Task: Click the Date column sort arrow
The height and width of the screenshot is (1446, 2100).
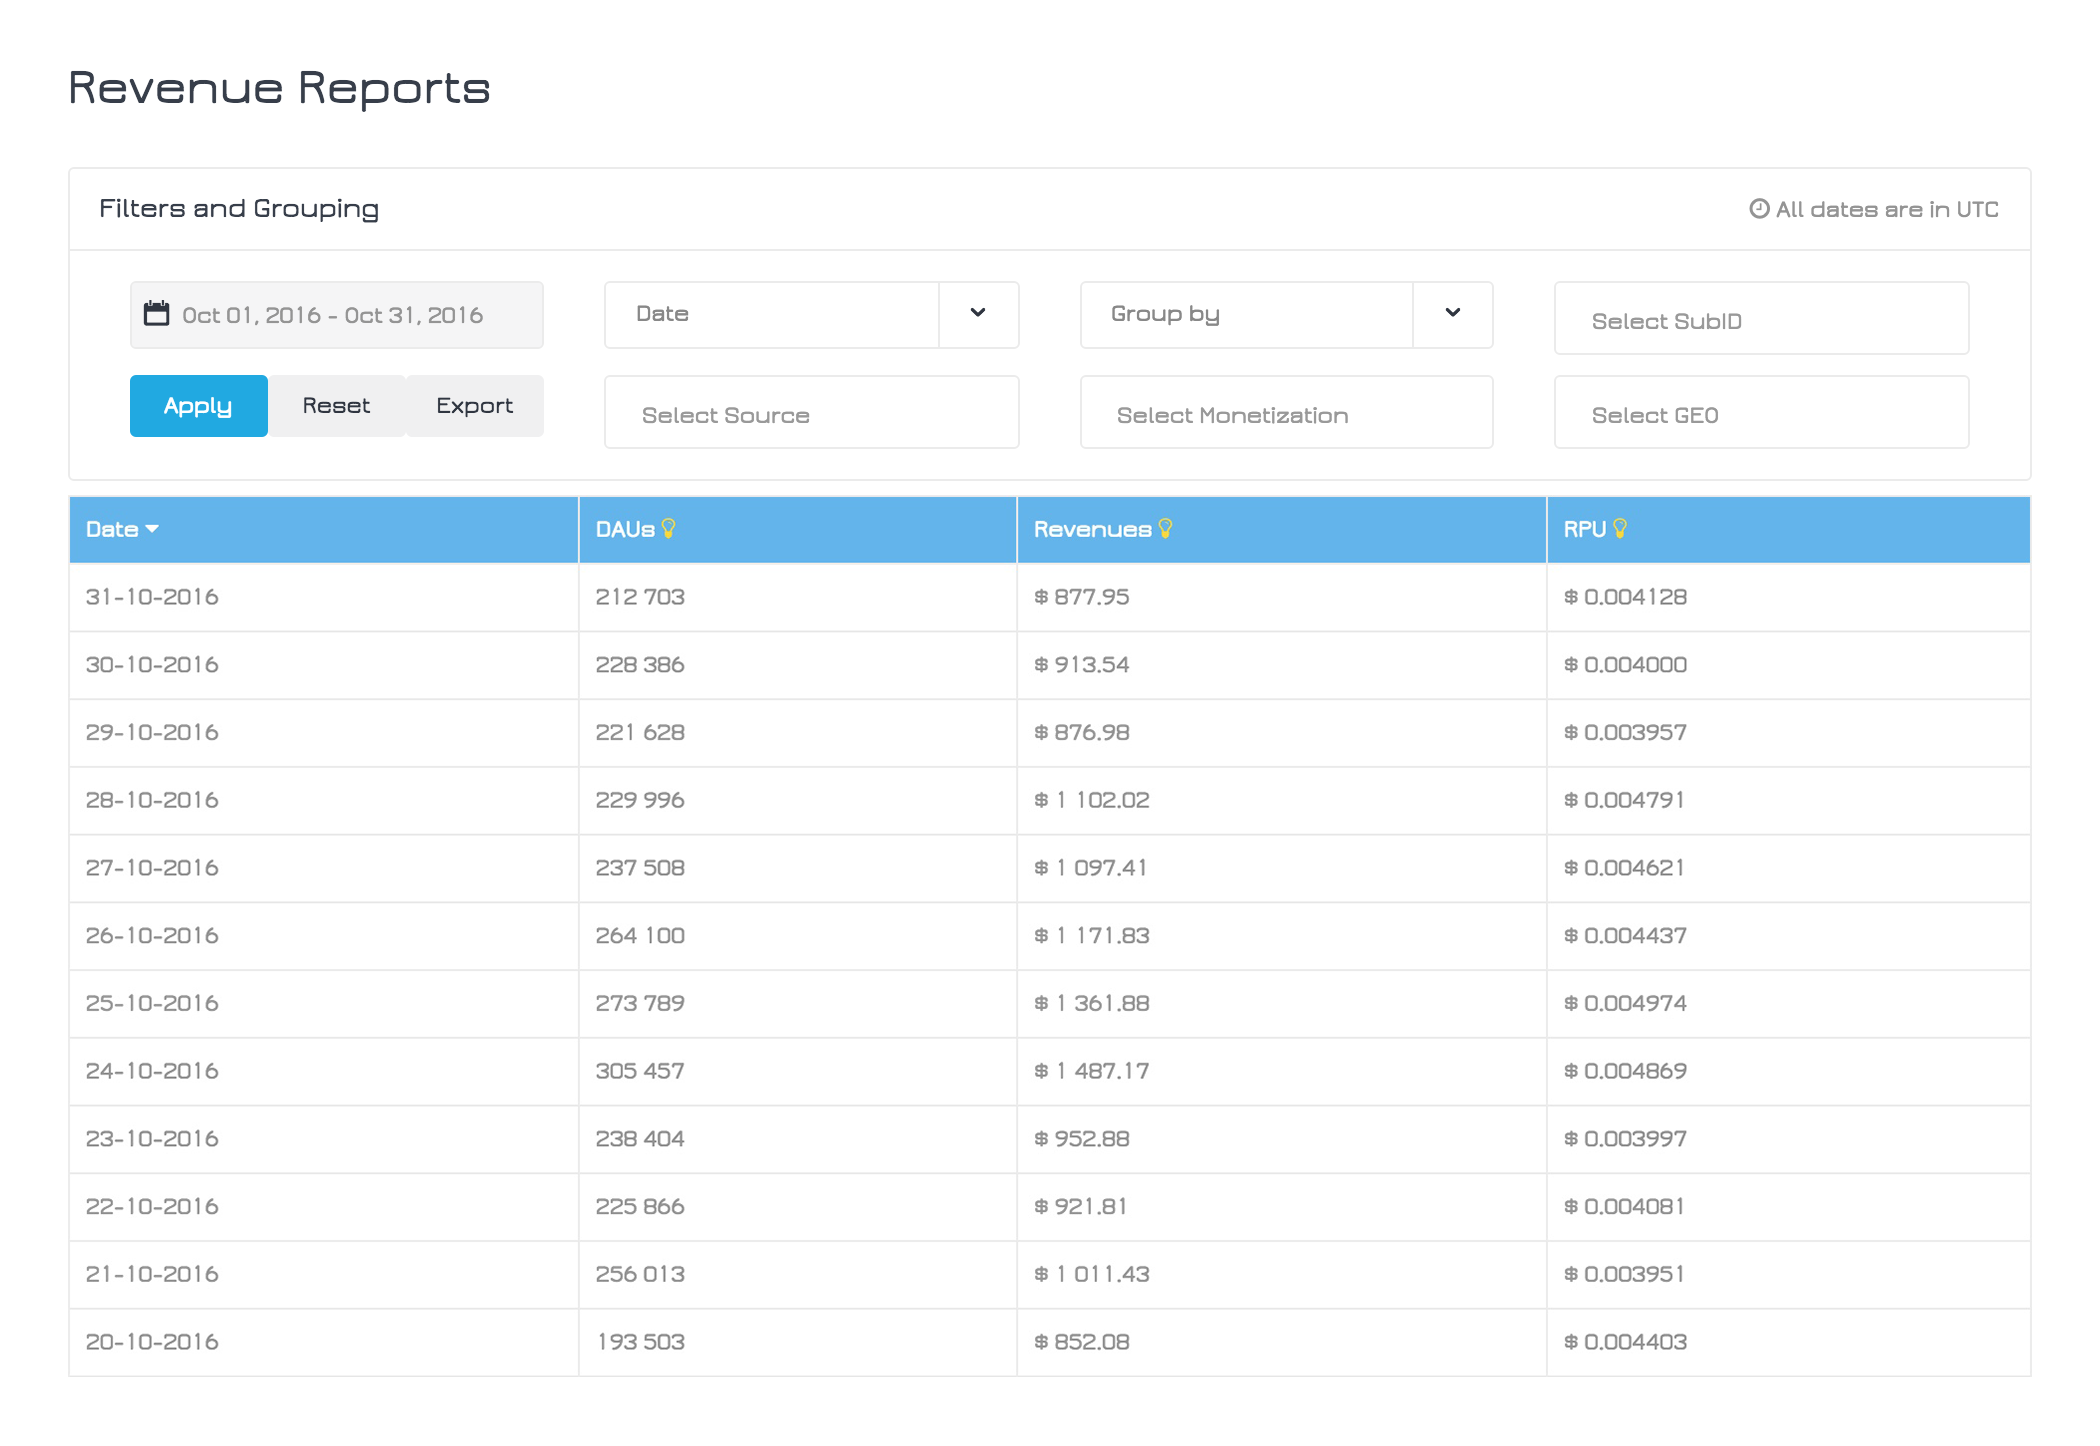Action: tap(152, 529)
